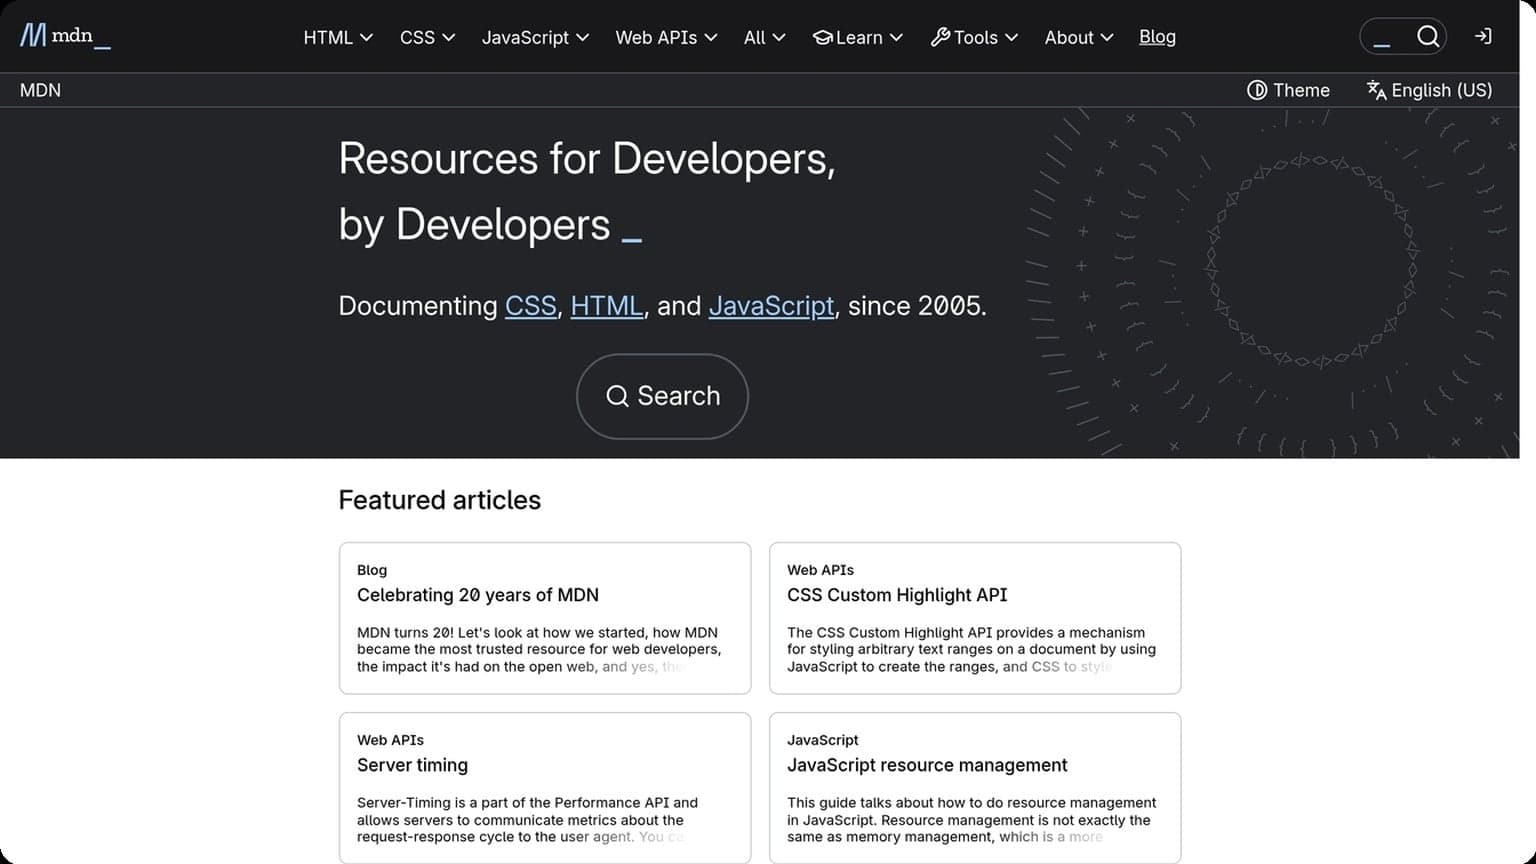Click the graduation cap icon beside Learn

(822, 37)
